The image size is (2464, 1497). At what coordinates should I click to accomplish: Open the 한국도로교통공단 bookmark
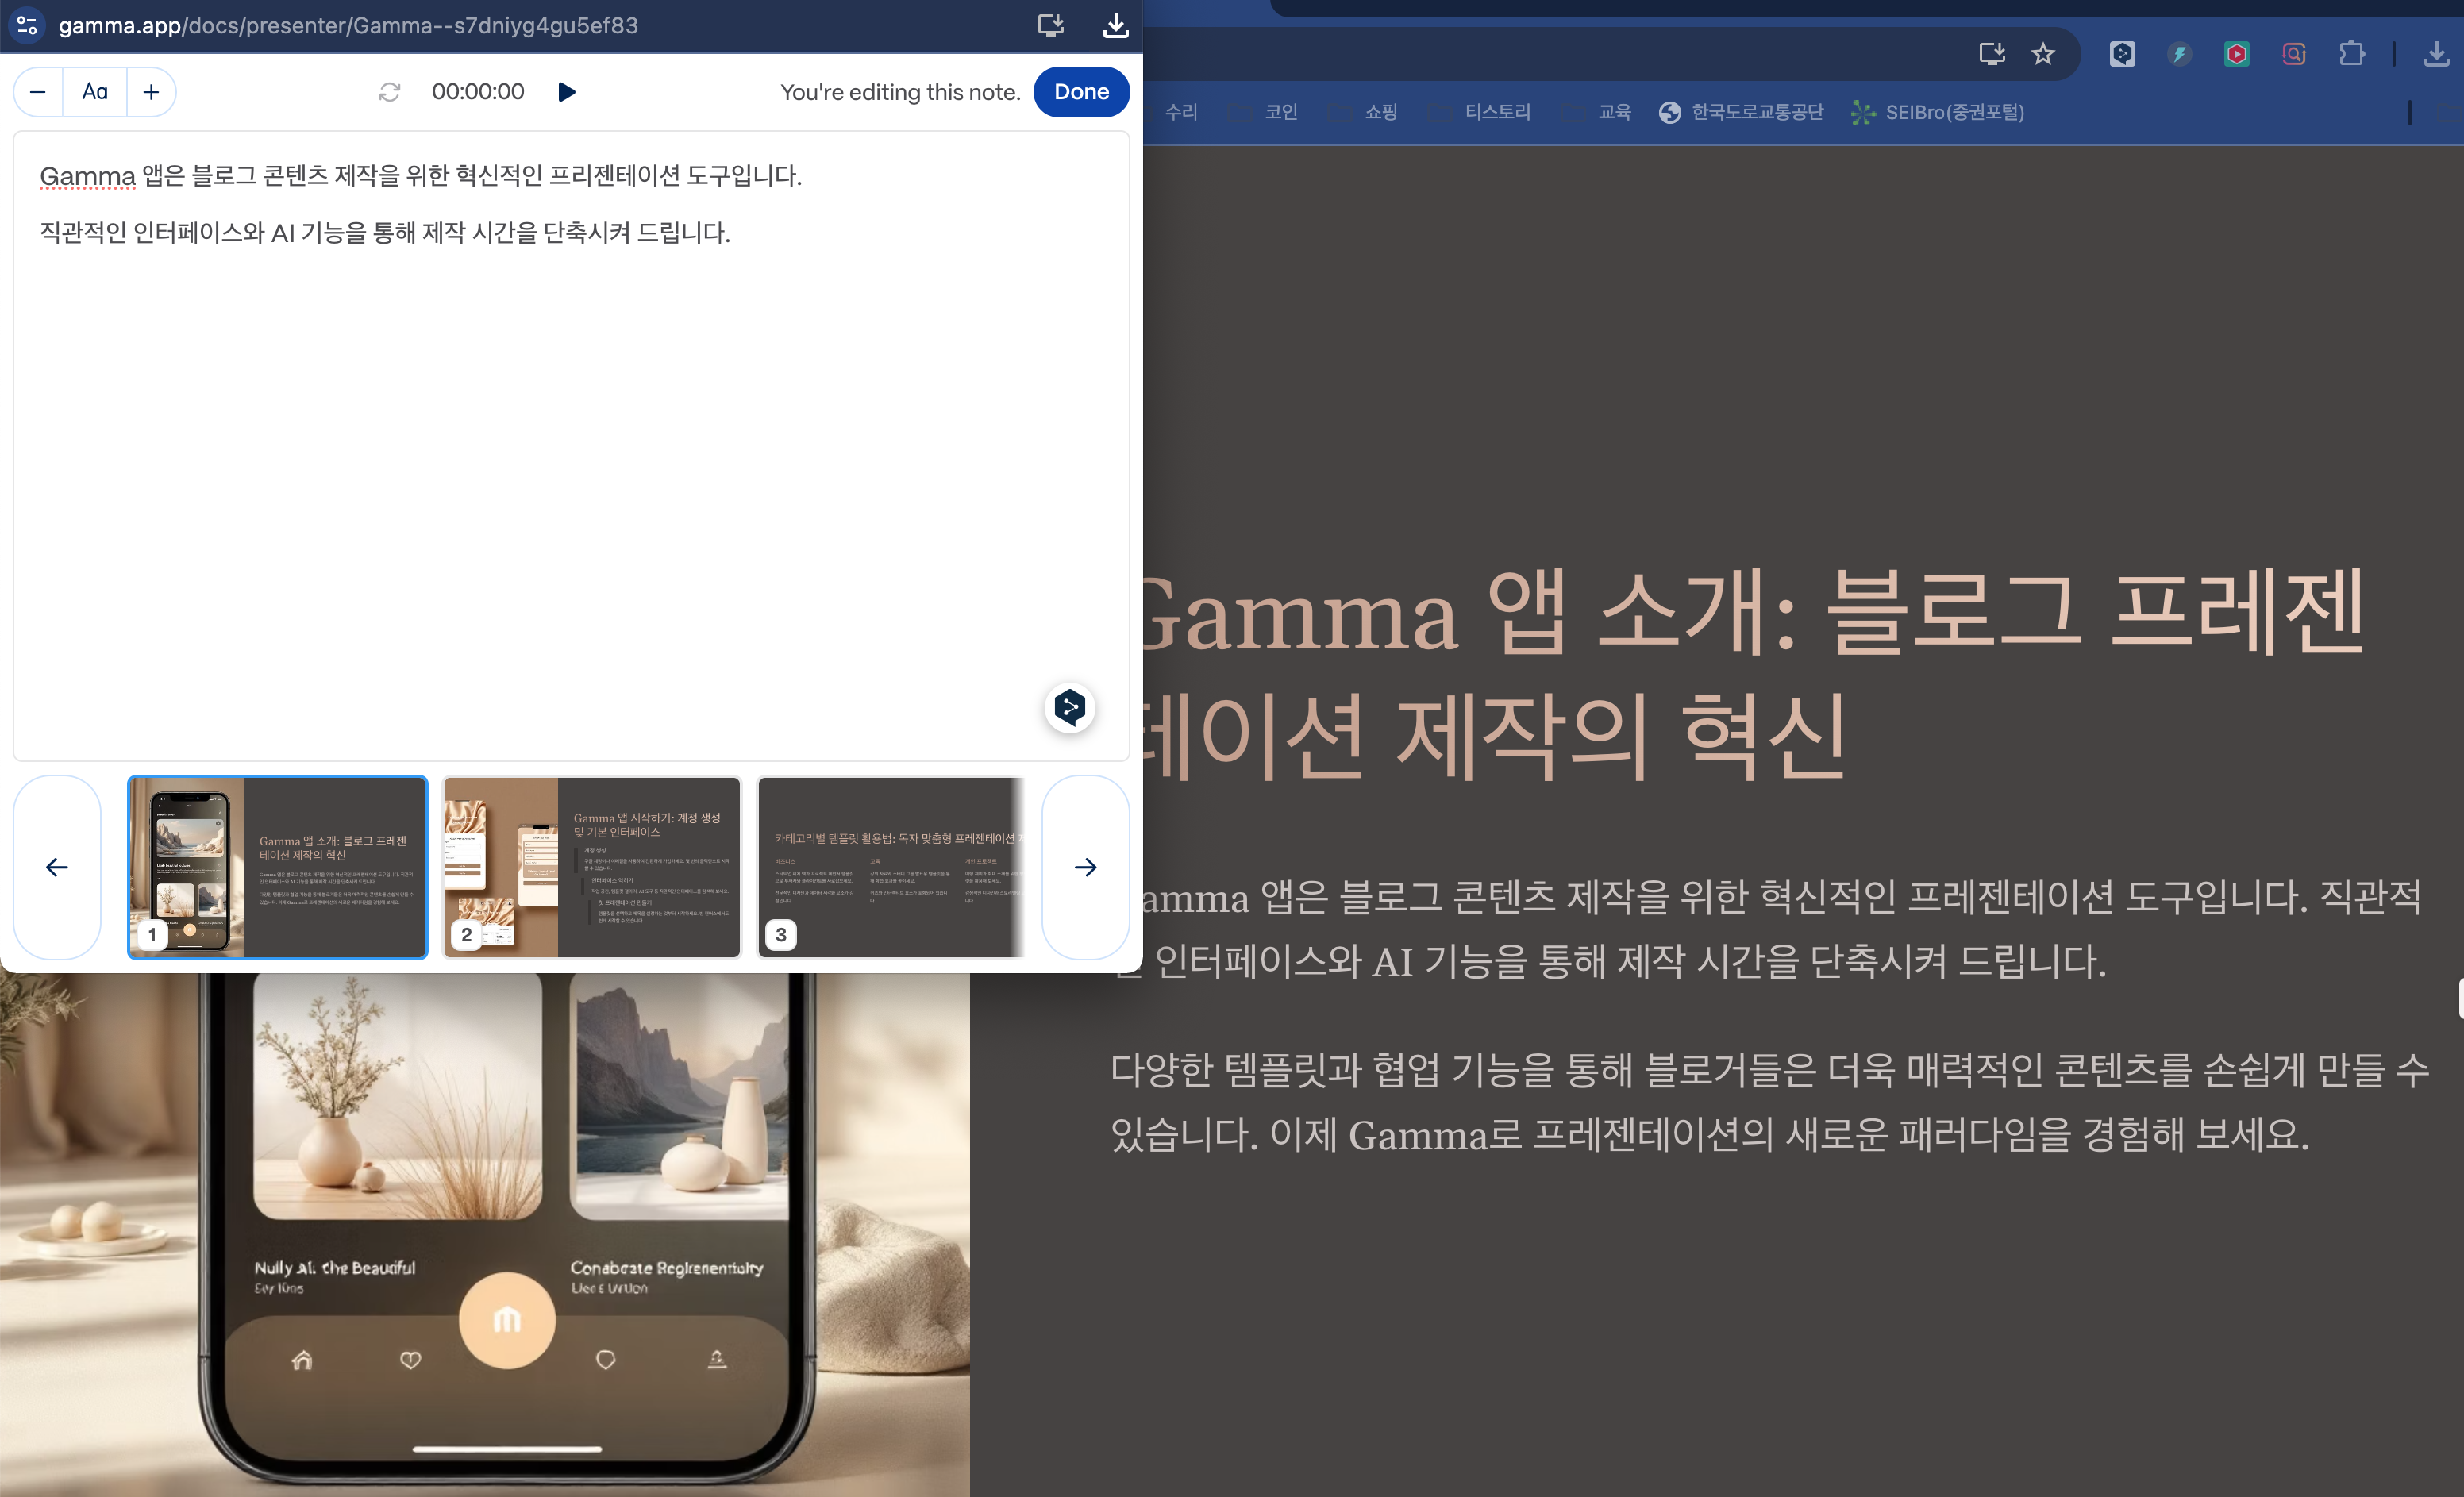tap(1741, 112)
